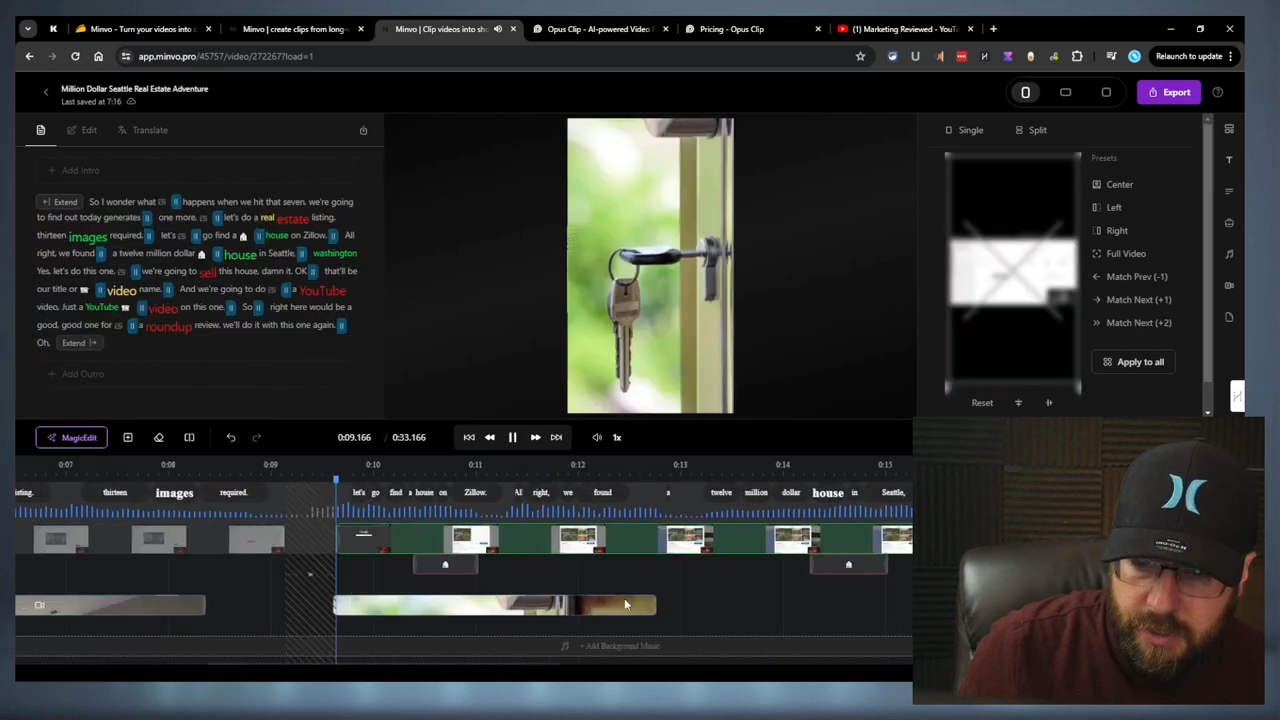Undo the last action
This screenshot has width=1280, height=720.
(231, 437)
